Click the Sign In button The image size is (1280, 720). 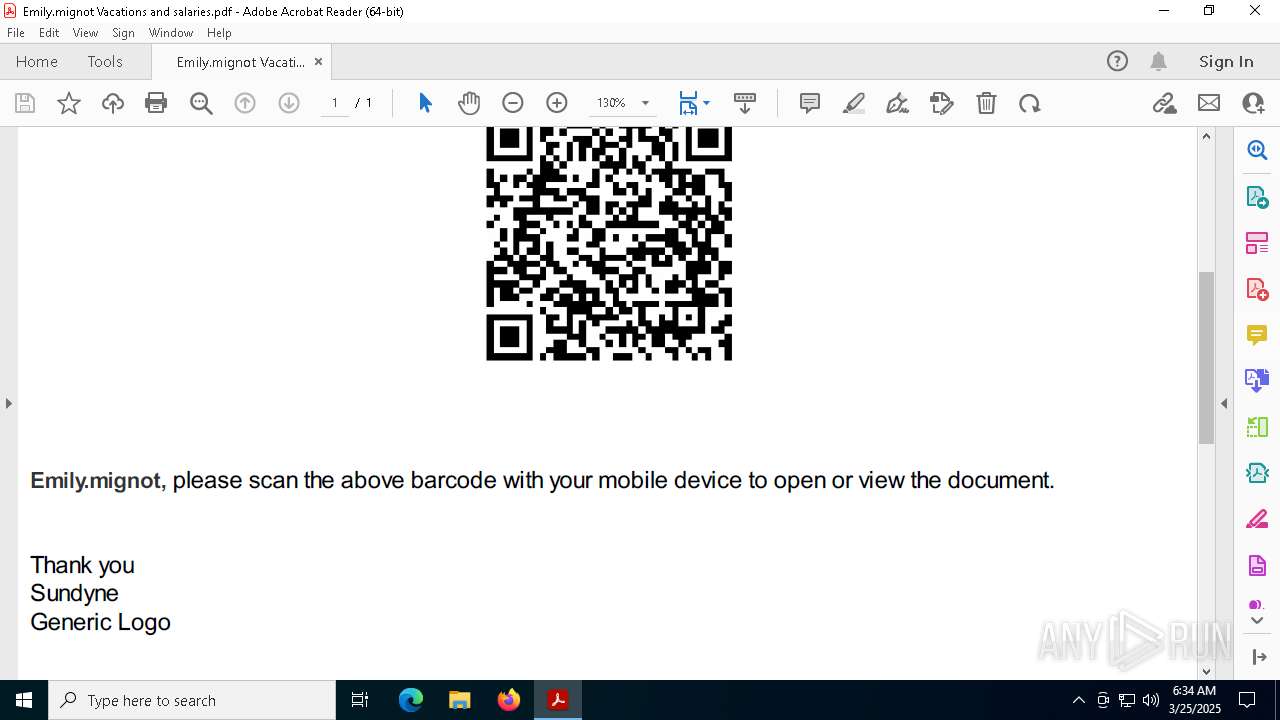[x=1226, y=61]
